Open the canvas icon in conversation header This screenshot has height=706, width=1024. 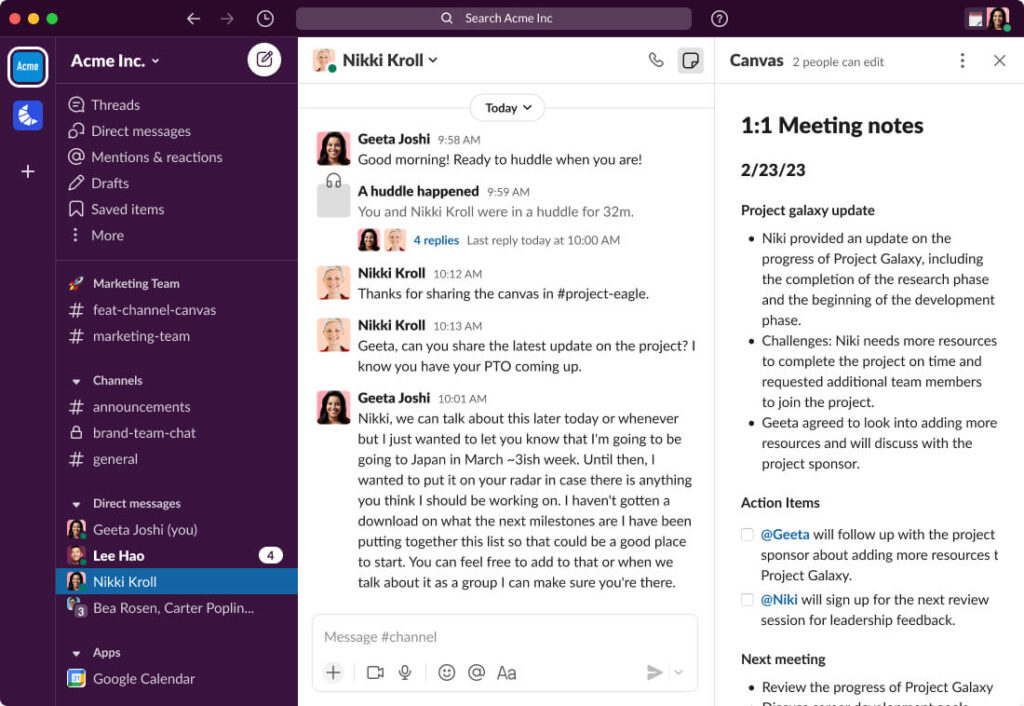(690, 60)
